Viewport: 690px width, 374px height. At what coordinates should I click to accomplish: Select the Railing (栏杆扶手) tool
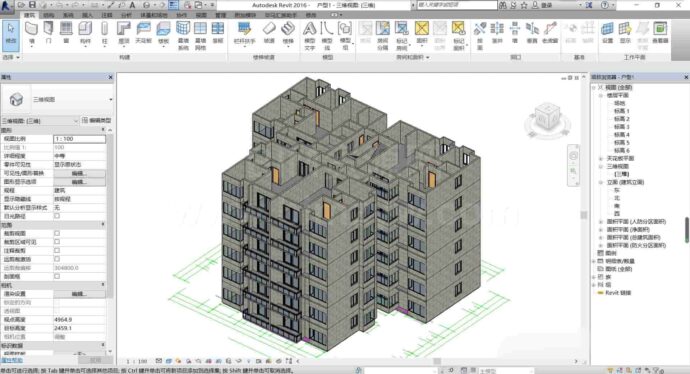(245, 33)
